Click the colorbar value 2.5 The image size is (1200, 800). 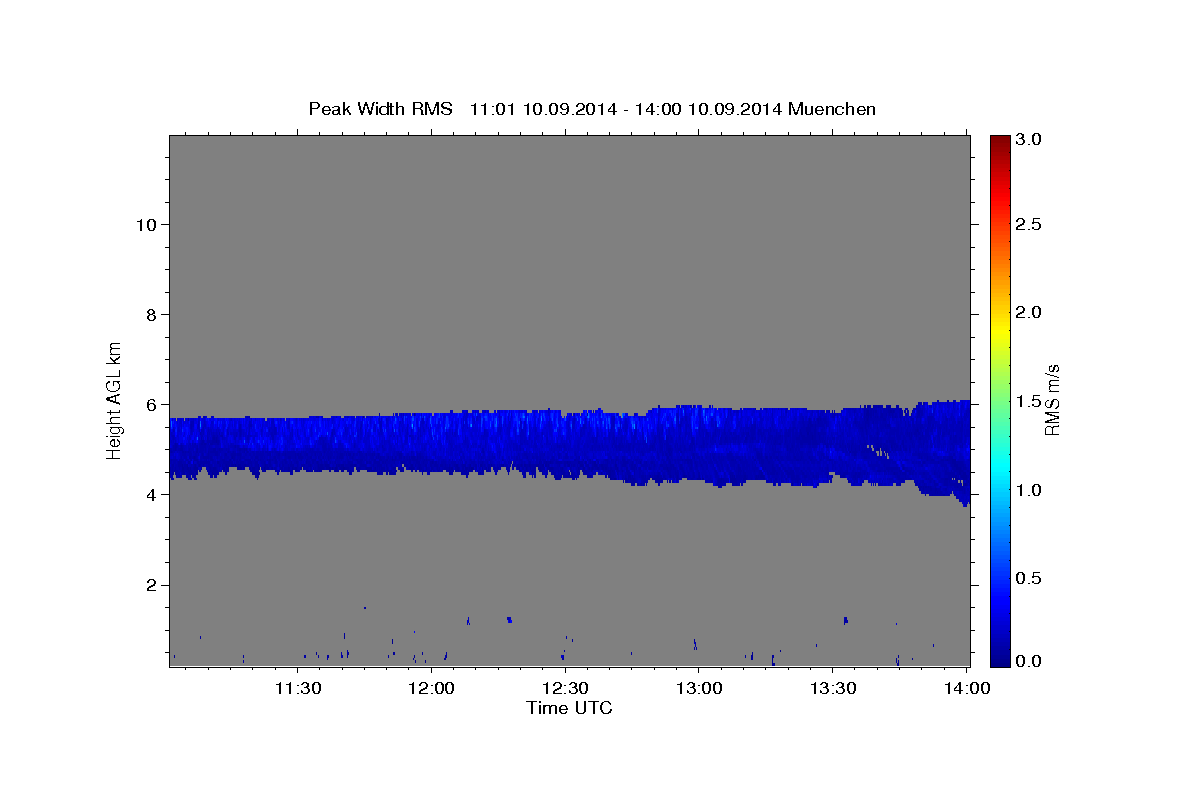click(x=1030, y=225)
